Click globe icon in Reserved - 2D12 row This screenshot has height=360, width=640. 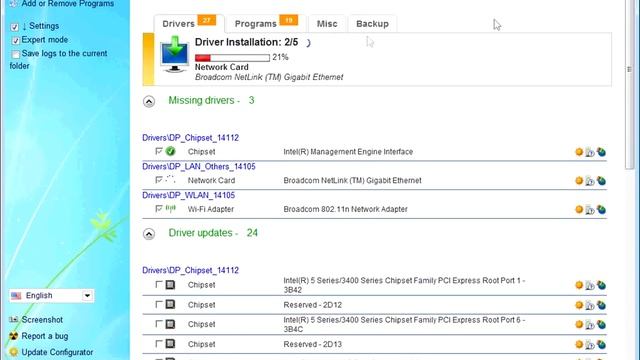click(601, 305)
